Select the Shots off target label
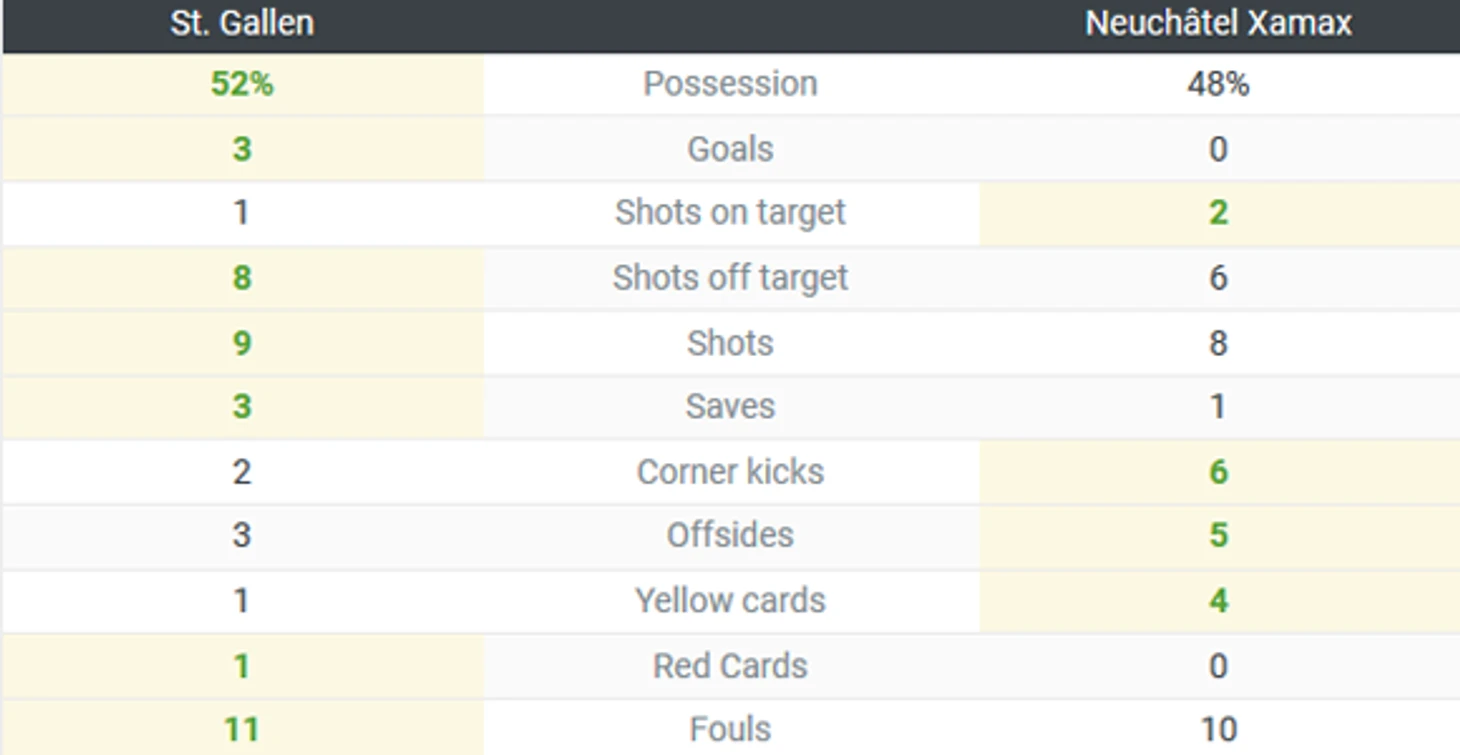Viewport: 1460px width, 755px height. pyautogui.click(x=730, y=278)
